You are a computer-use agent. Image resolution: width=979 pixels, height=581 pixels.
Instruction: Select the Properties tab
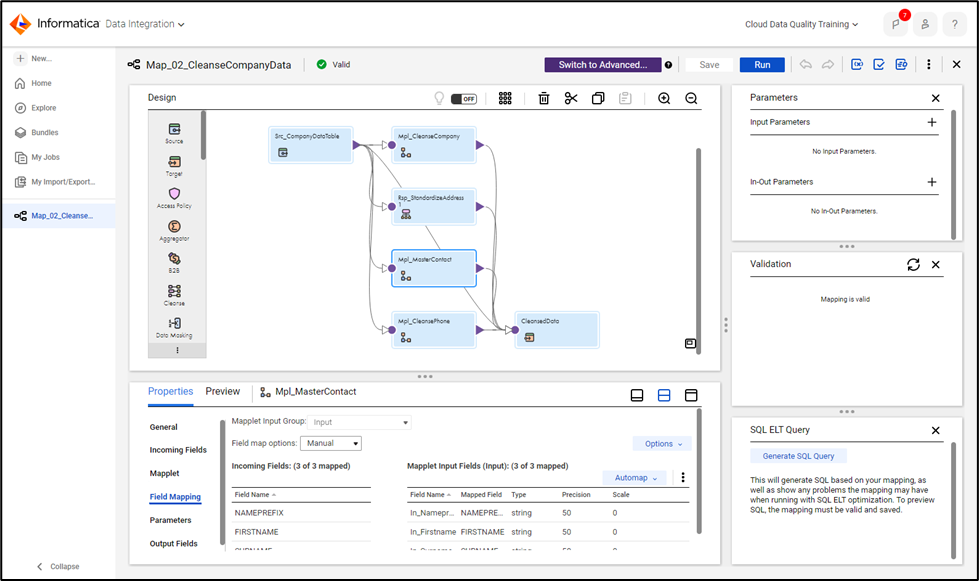(170, 391)
